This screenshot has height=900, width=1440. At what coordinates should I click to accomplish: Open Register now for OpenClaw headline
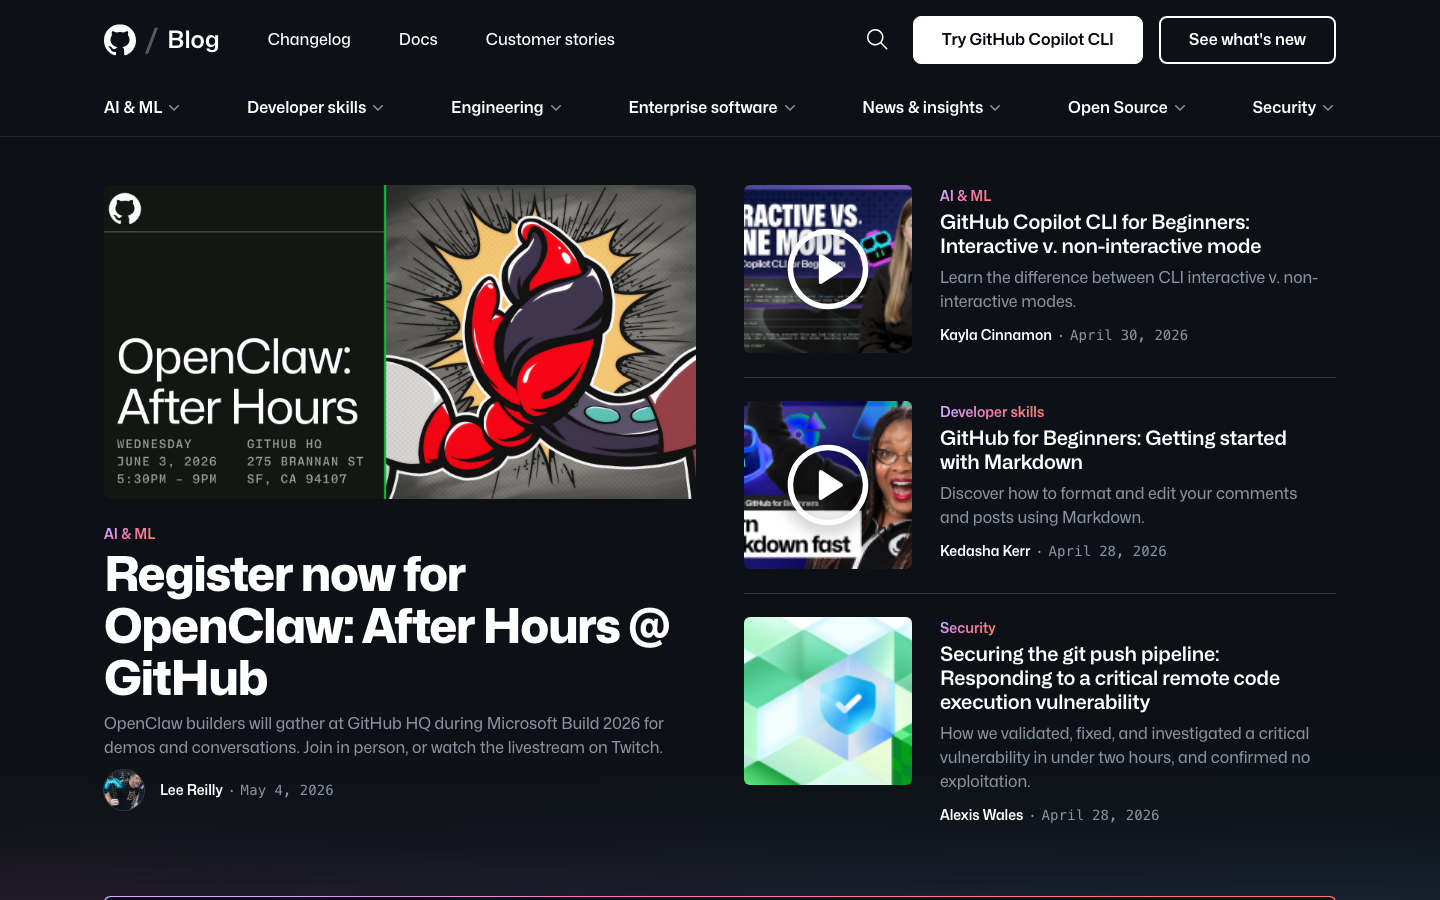click(x=387, y=626)
